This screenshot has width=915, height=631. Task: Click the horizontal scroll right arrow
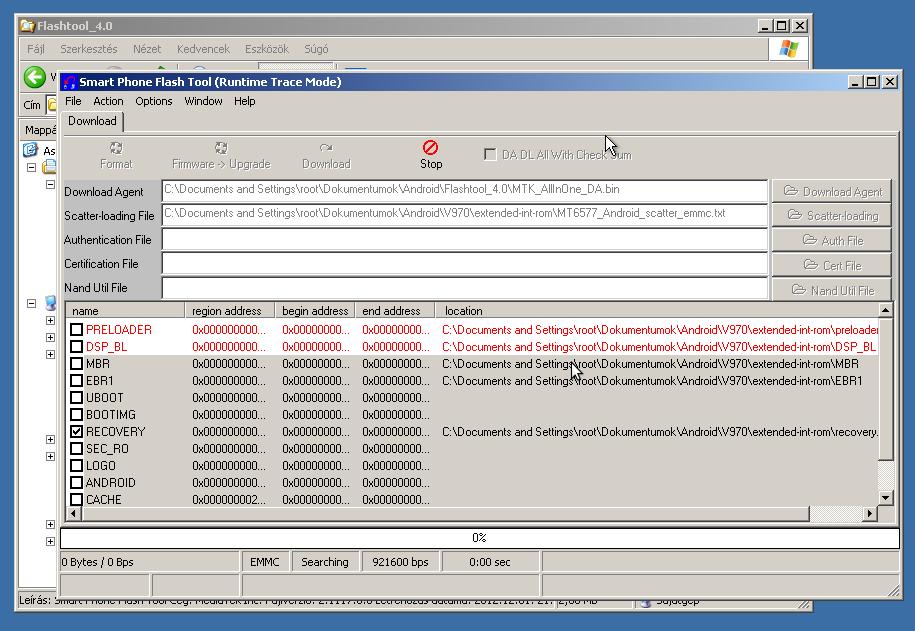(870, 514)
